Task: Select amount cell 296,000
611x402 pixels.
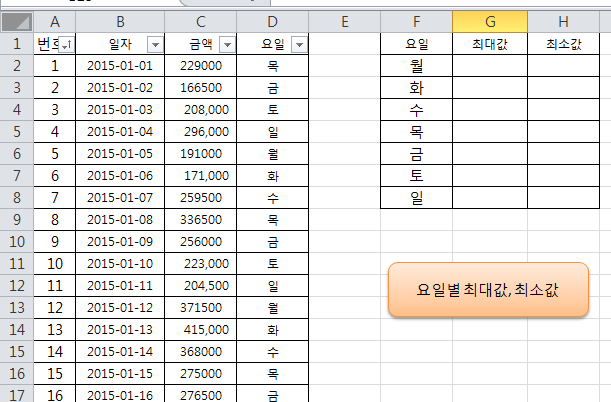Action: pyautogui.click(x=200, y=132)
